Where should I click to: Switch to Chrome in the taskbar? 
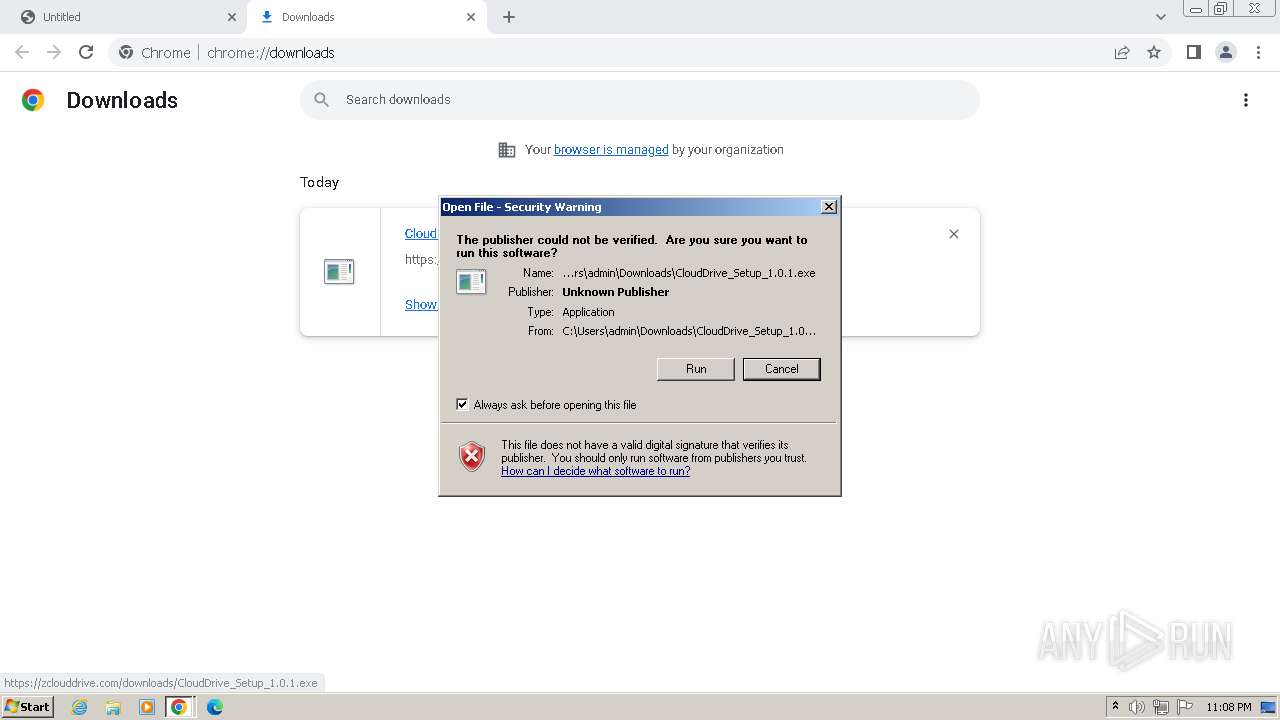179,707
